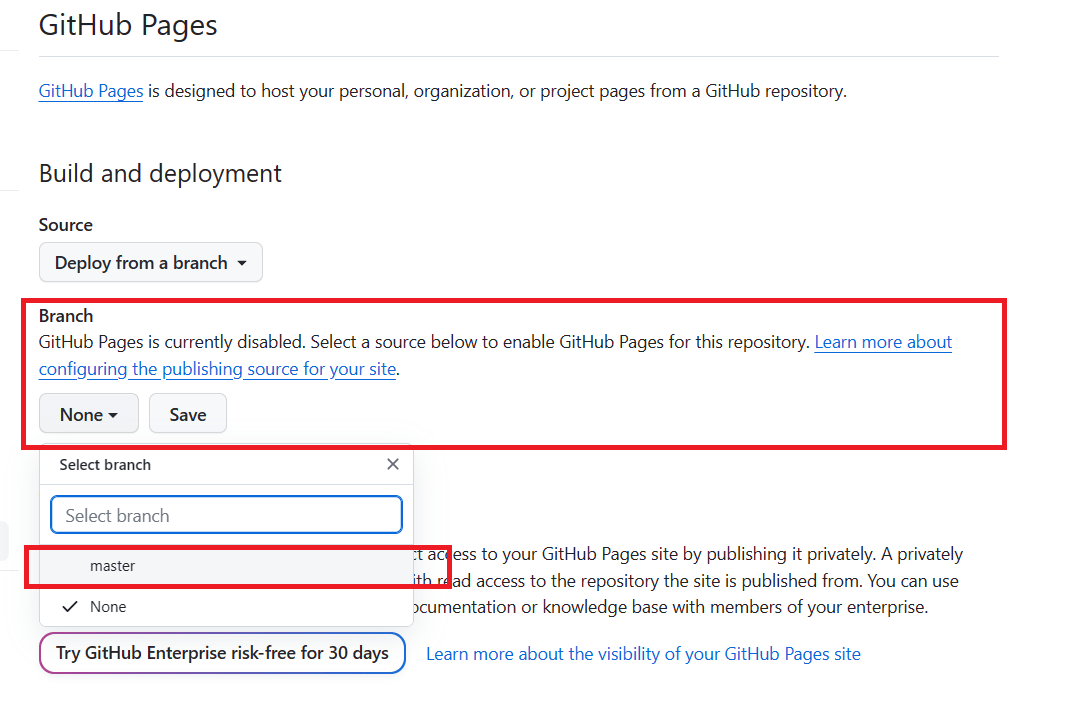This screenshot has width=1079, height=708.
Task: Focus the Select branch filter field
Action: 226,515
